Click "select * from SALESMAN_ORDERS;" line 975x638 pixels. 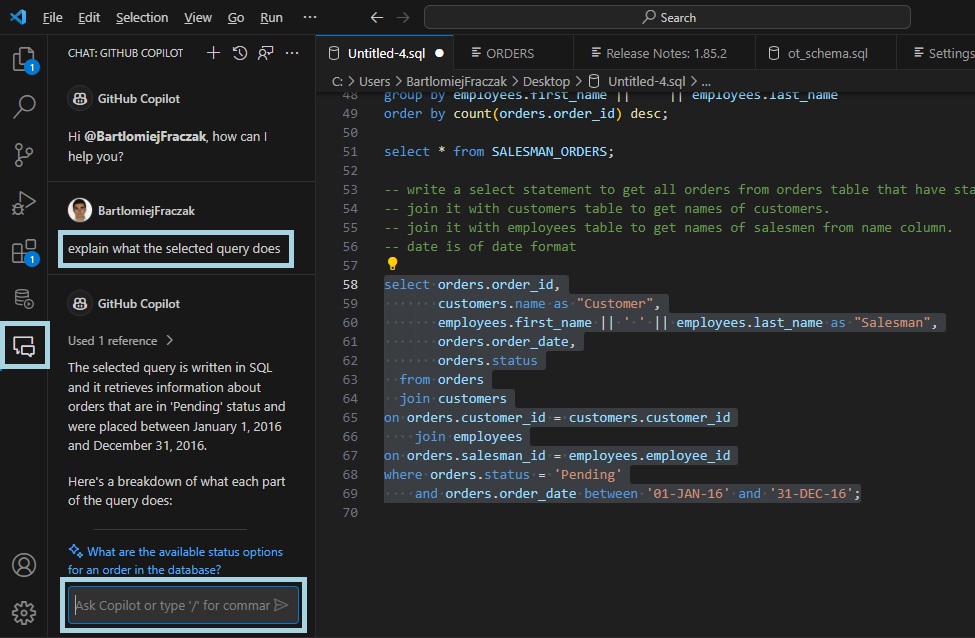point(499,151)
